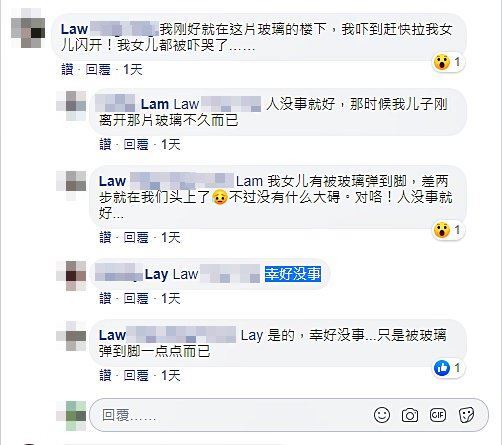Reply to the Lay comment 幸好没事
Image resolution: width=502 pixels, height=445 pixels.
[x=136, y=298]
